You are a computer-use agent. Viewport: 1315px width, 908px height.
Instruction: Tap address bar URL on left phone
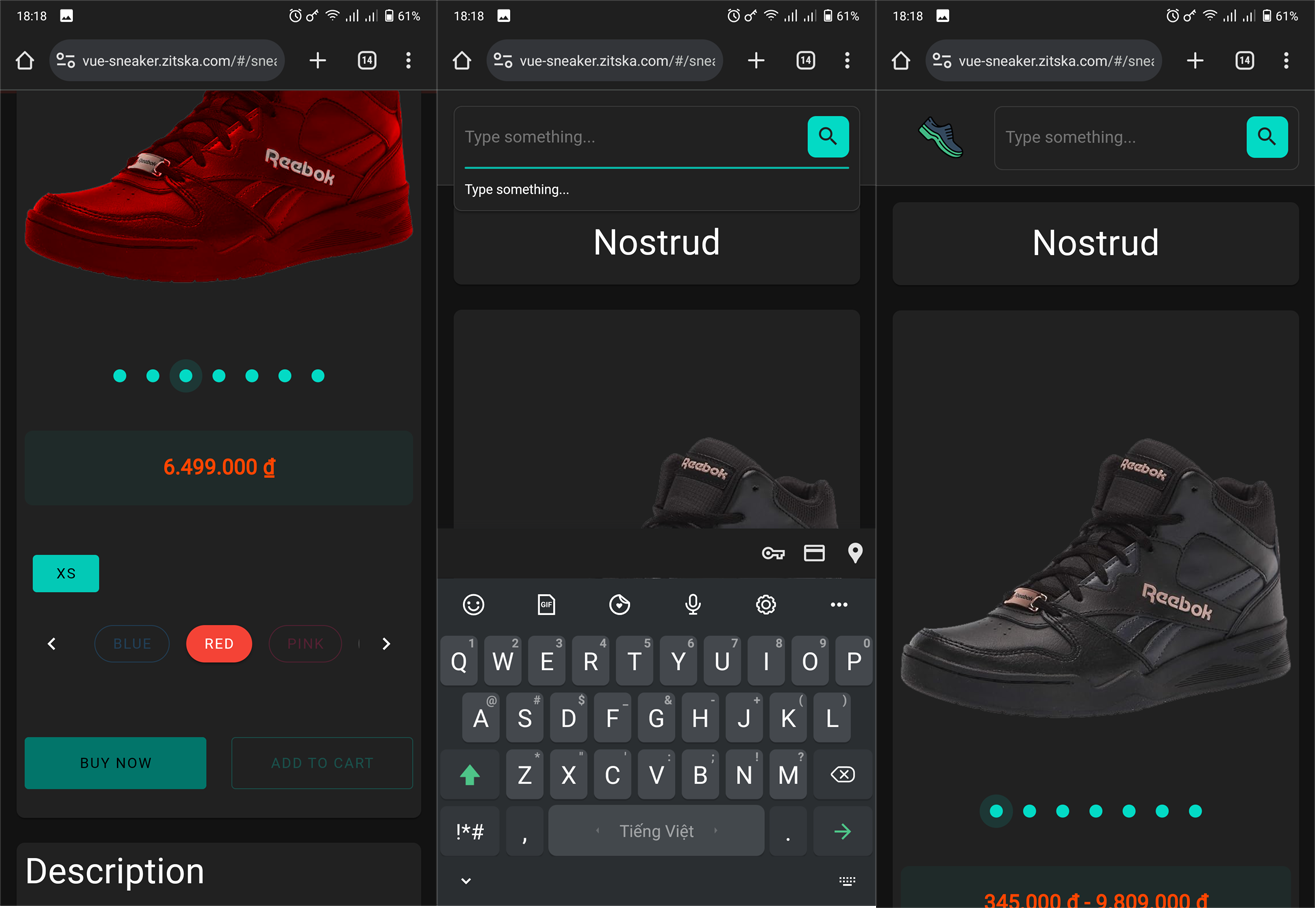[x=182, y=61]
